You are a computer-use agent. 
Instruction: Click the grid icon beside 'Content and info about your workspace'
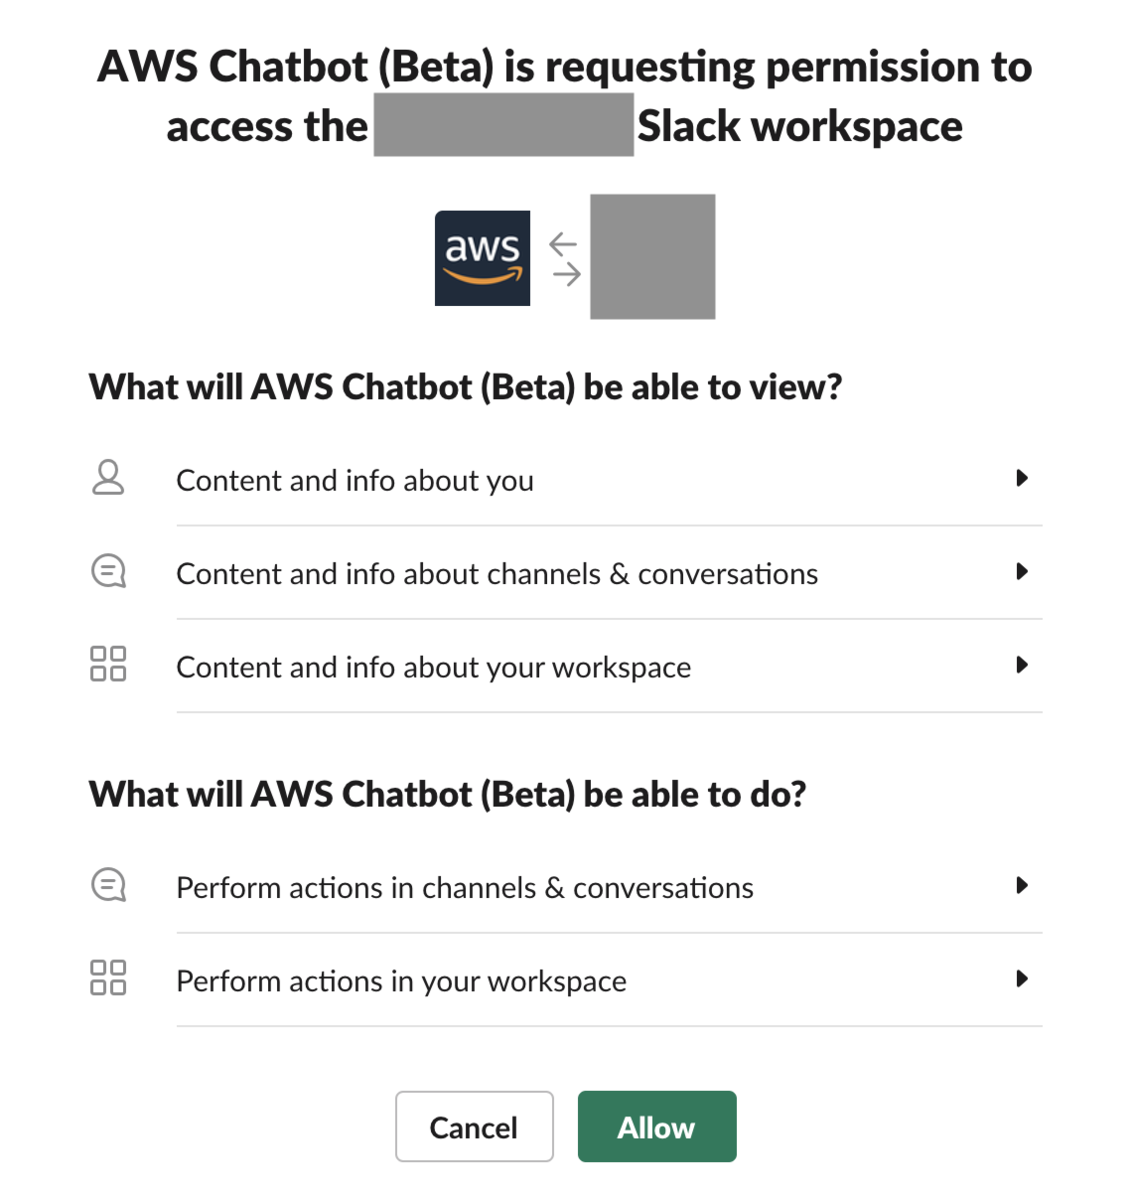[108, 665]
